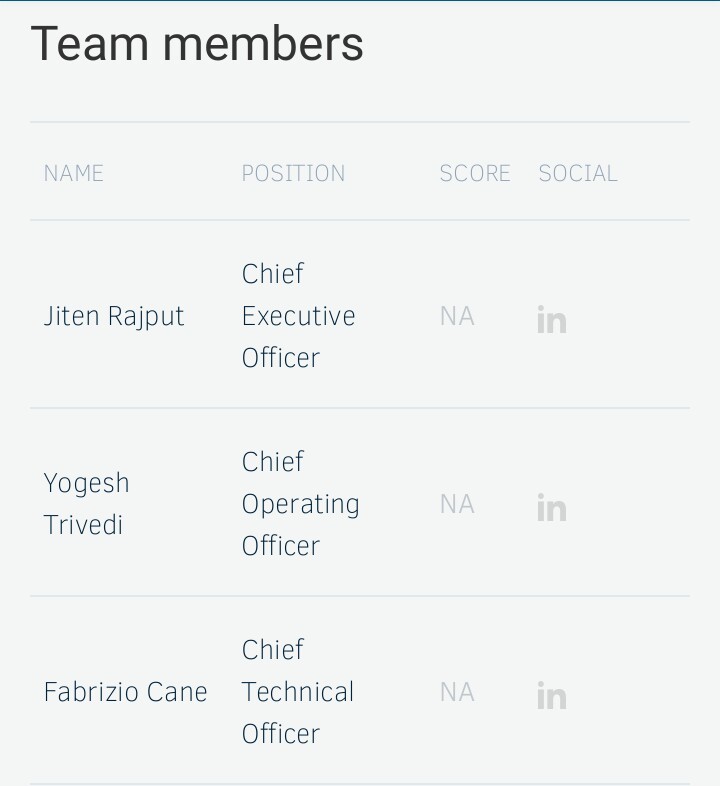720x786 pixels.
Task: Click Chief Executive Officer position text
Action: (298, 316)
